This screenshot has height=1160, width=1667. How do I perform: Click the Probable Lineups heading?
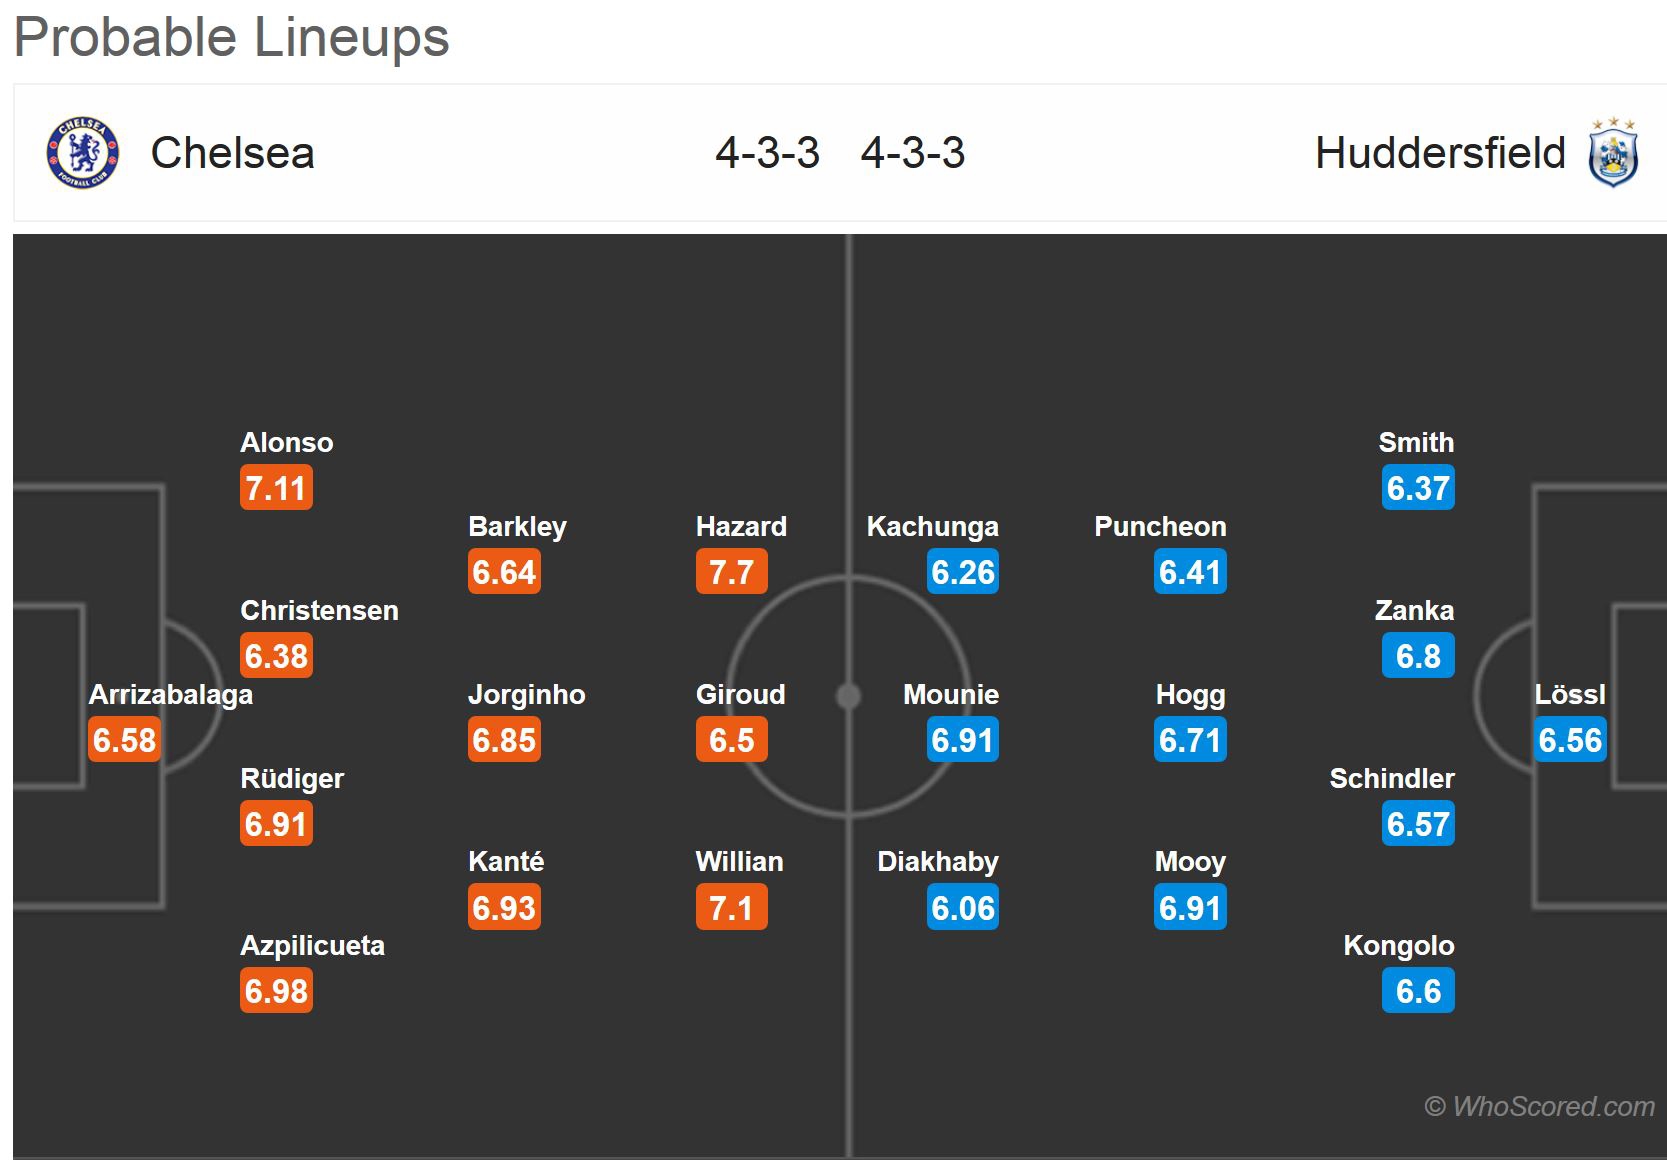point(232,37)
